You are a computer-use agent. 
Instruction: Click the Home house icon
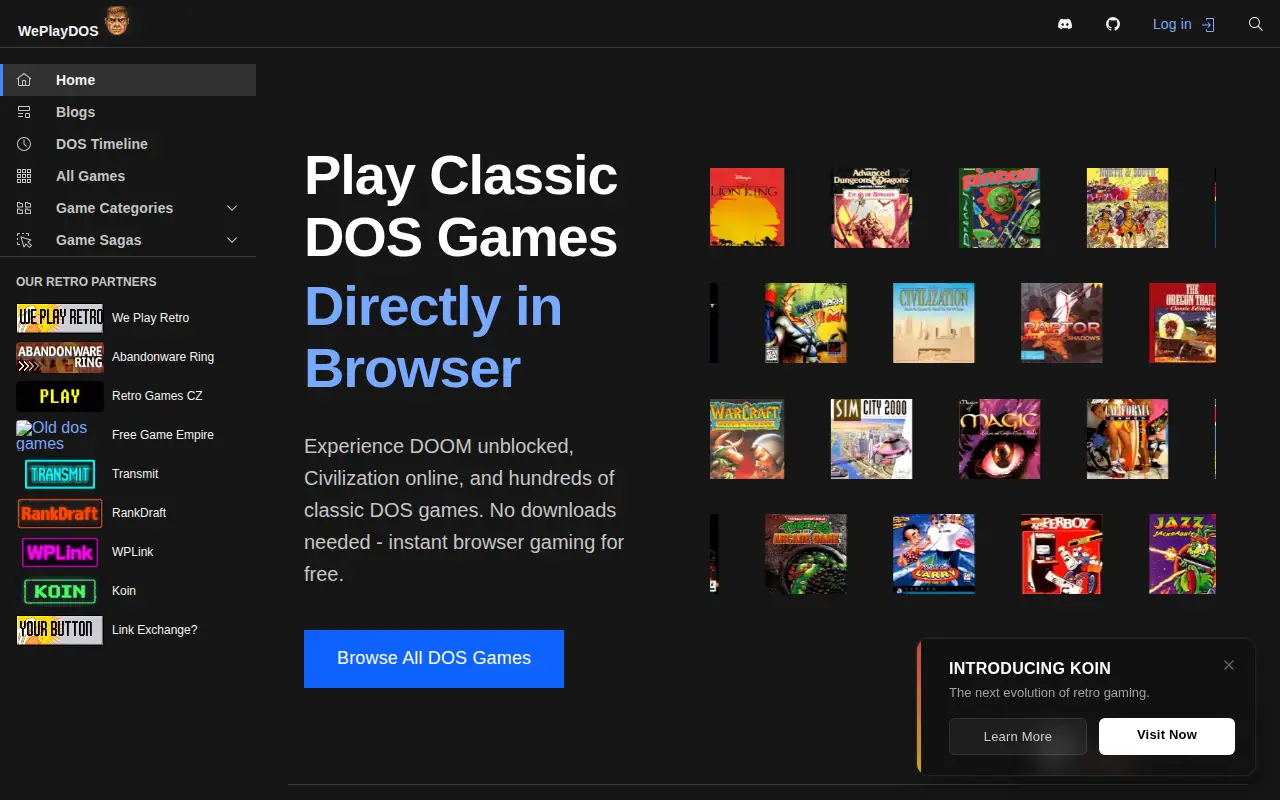pos(24,80)
